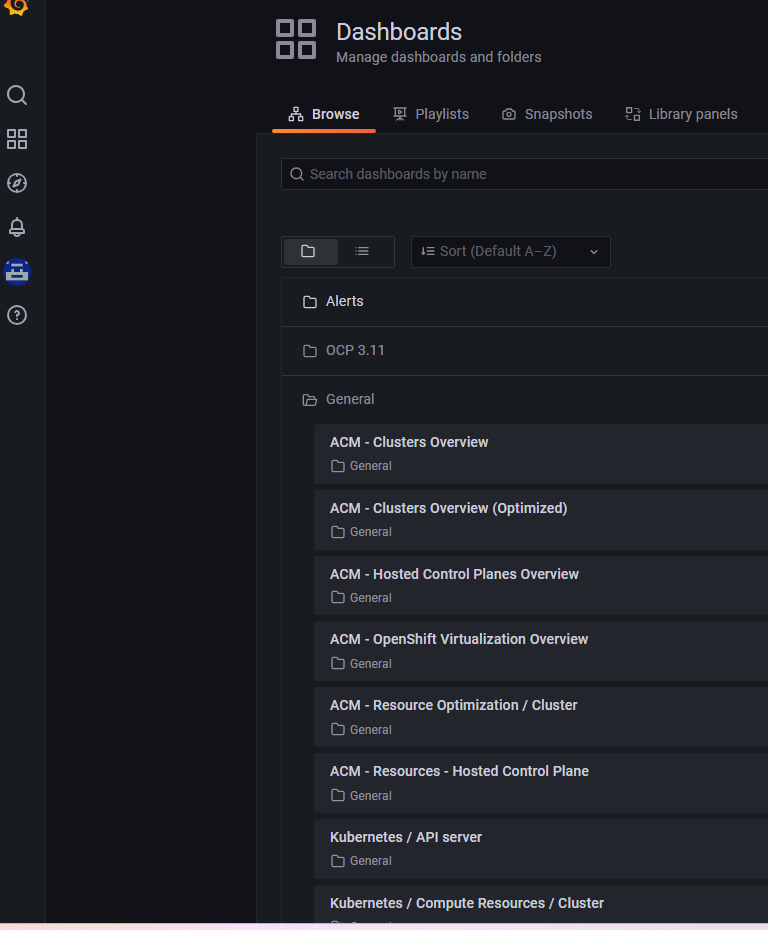This screenshot has height=930, width=768.
Task: Switch to the Snapshots tab
Action: 547,114
